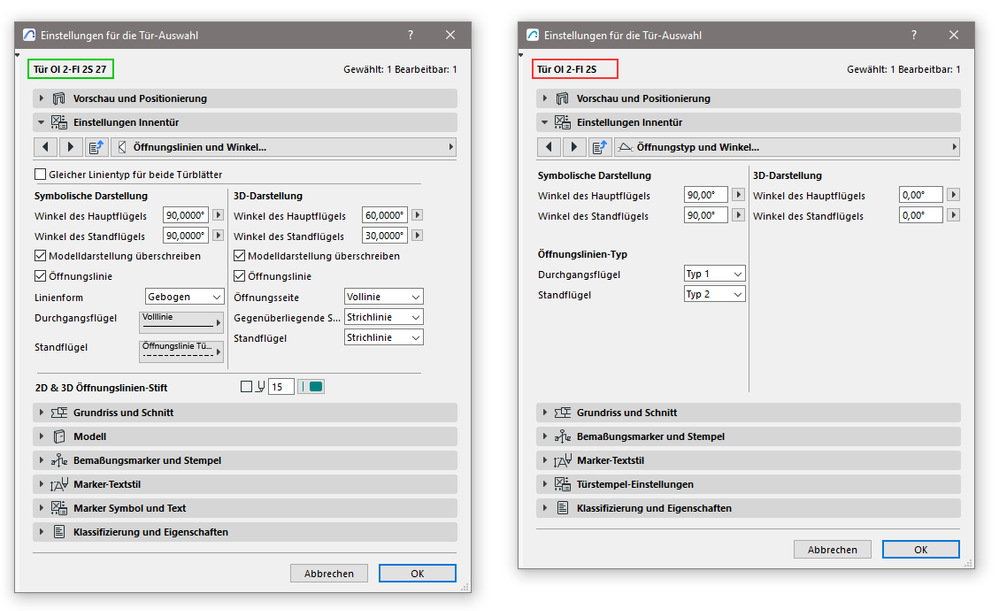This screenshot has height=611, width=999.
Task: Expand Grundriss und Schnitt in left dialog
Action: [x=41, y=412]
